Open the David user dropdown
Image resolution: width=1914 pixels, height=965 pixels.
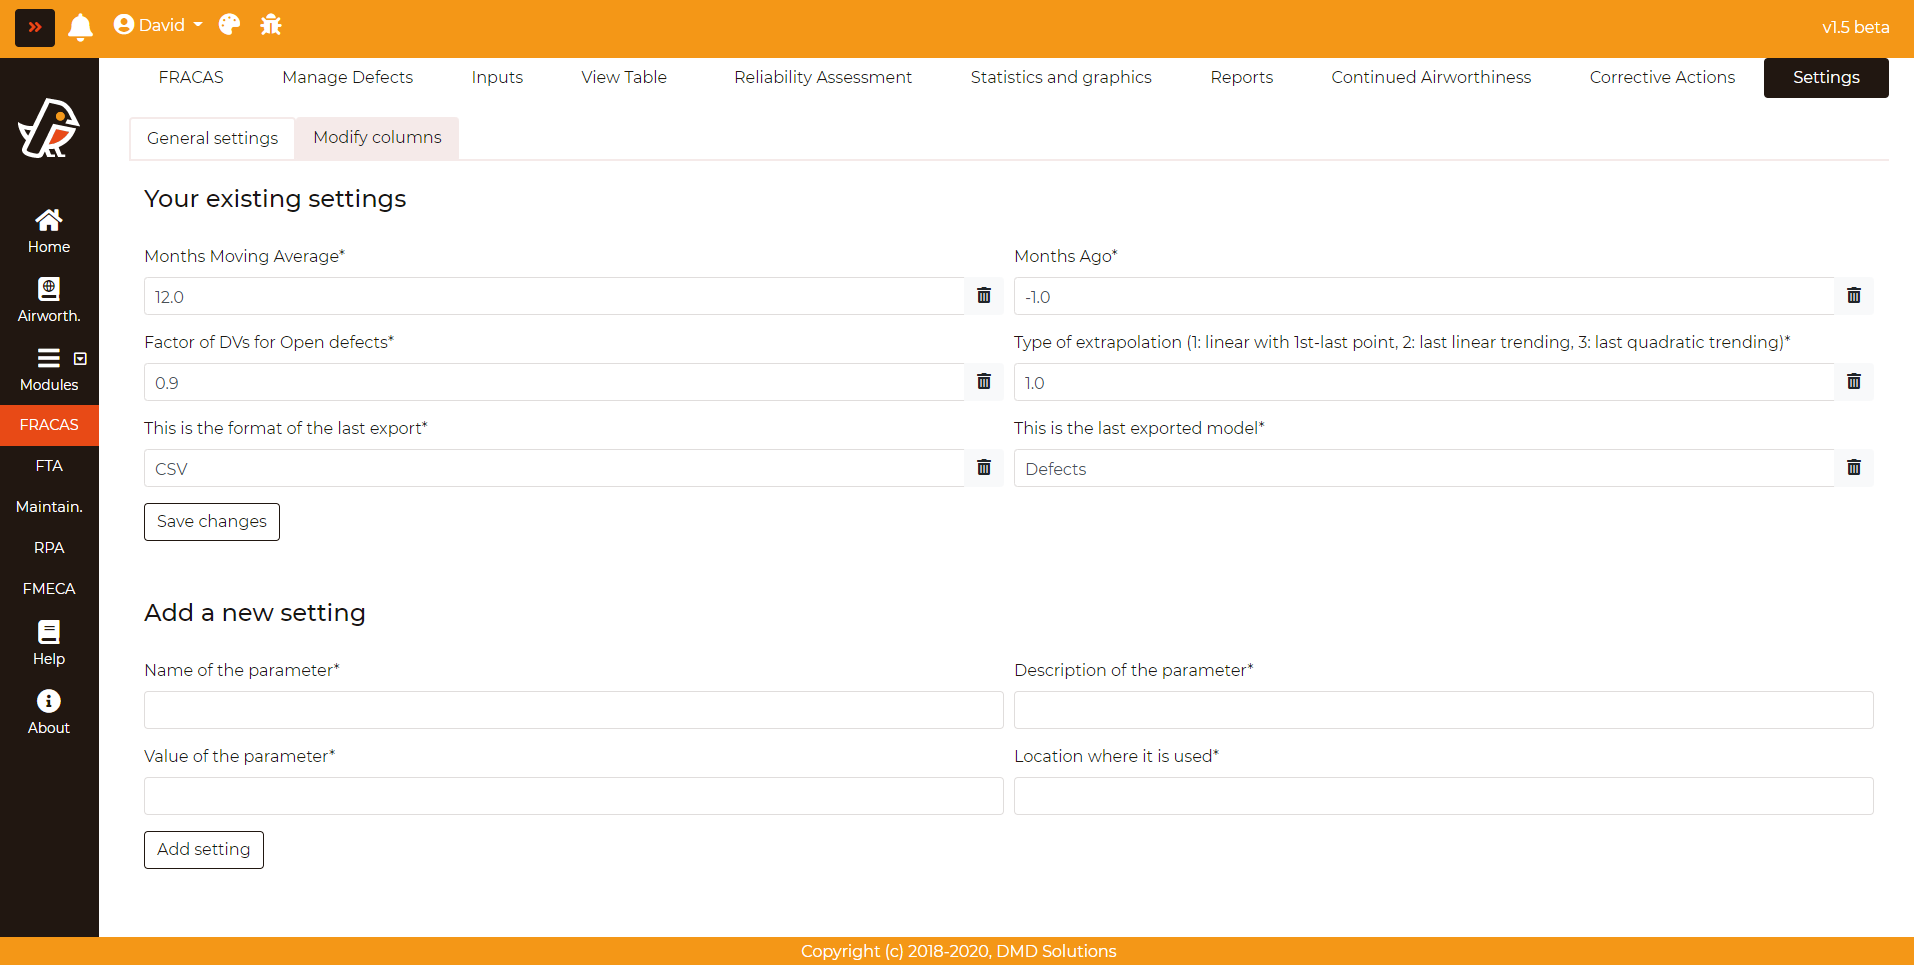pos(159,25)
